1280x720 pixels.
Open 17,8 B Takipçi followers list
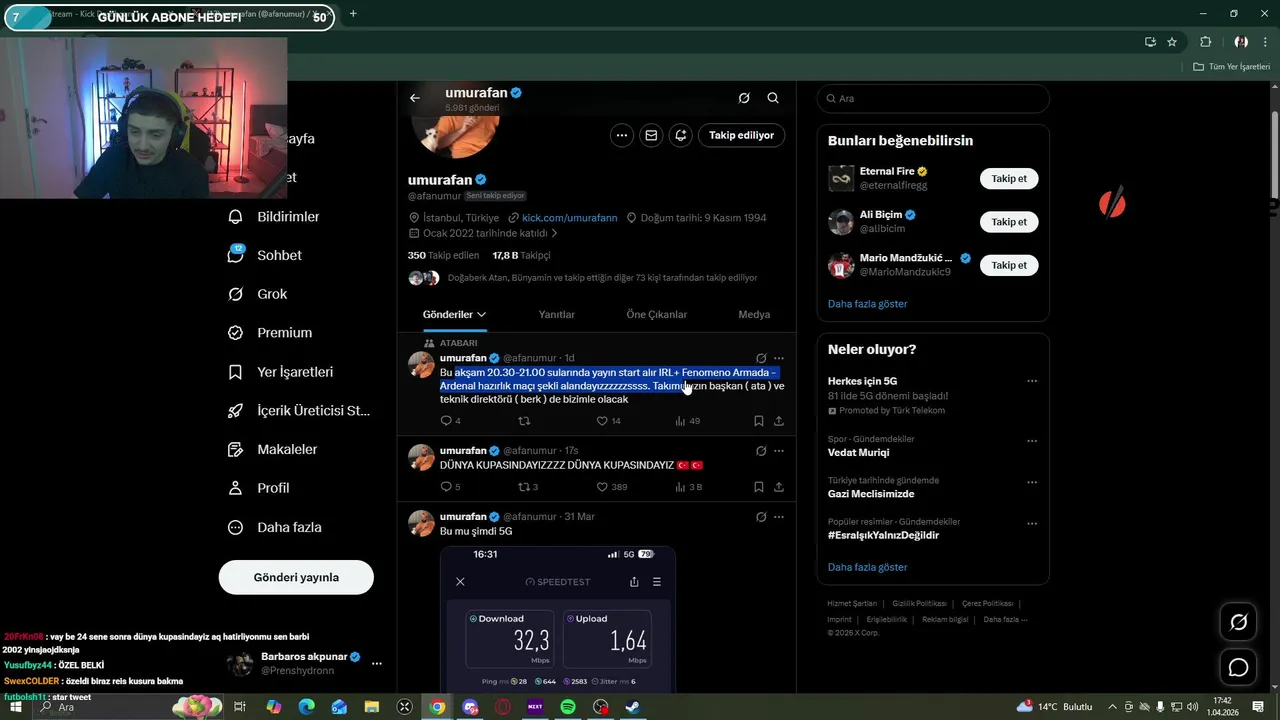pyautogui.click(x=521, y=255)
